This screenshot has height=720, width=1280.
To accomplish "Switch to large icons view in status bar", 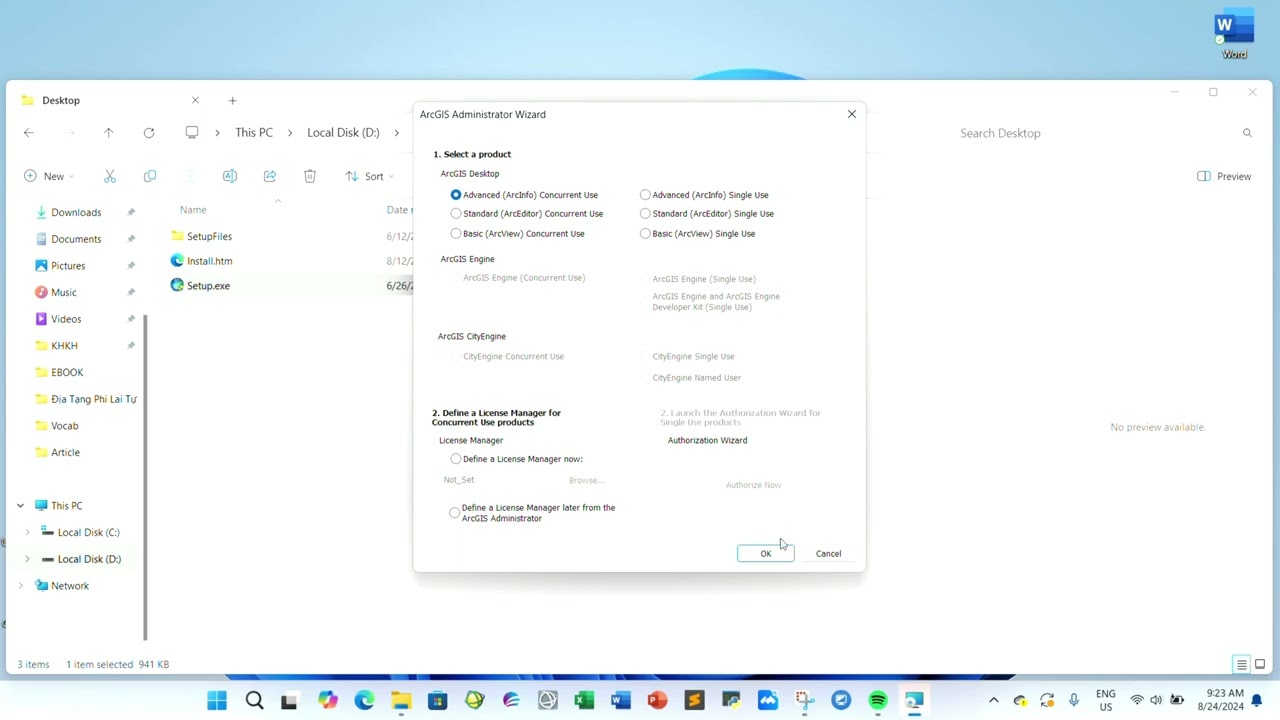I will click(1260, 665).
